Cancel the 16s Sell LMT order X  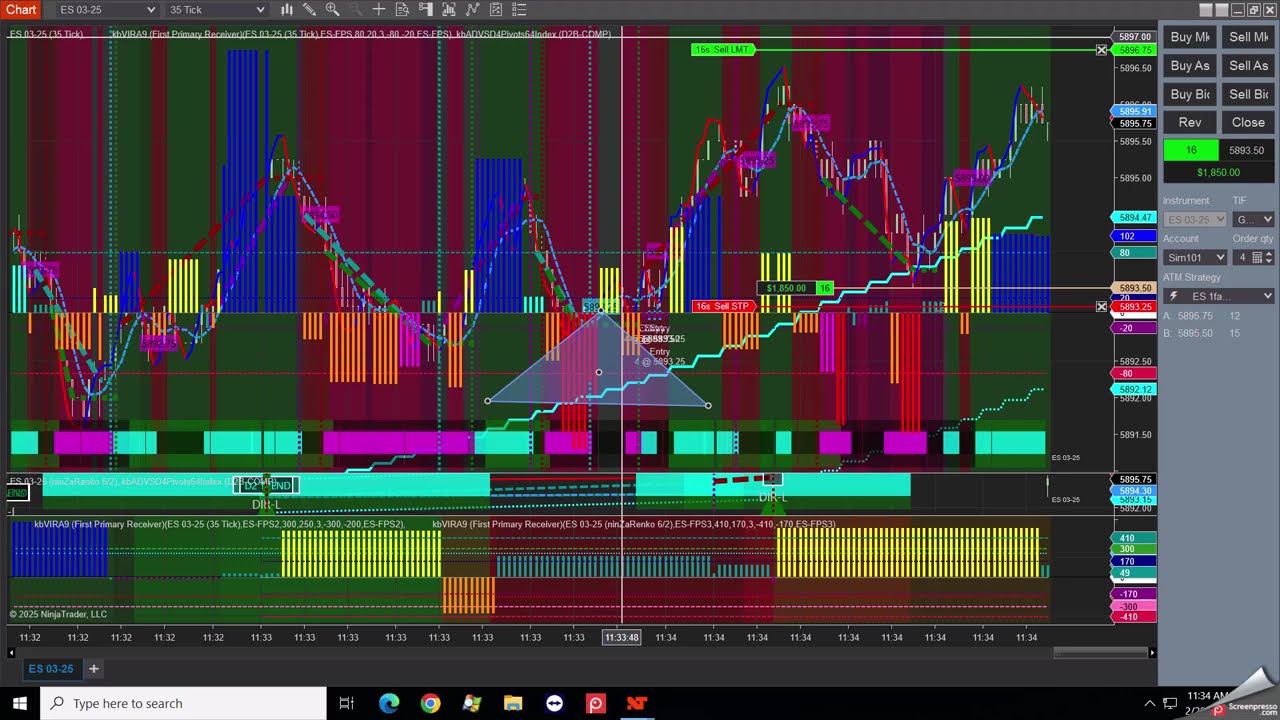tap(1101, 49)
